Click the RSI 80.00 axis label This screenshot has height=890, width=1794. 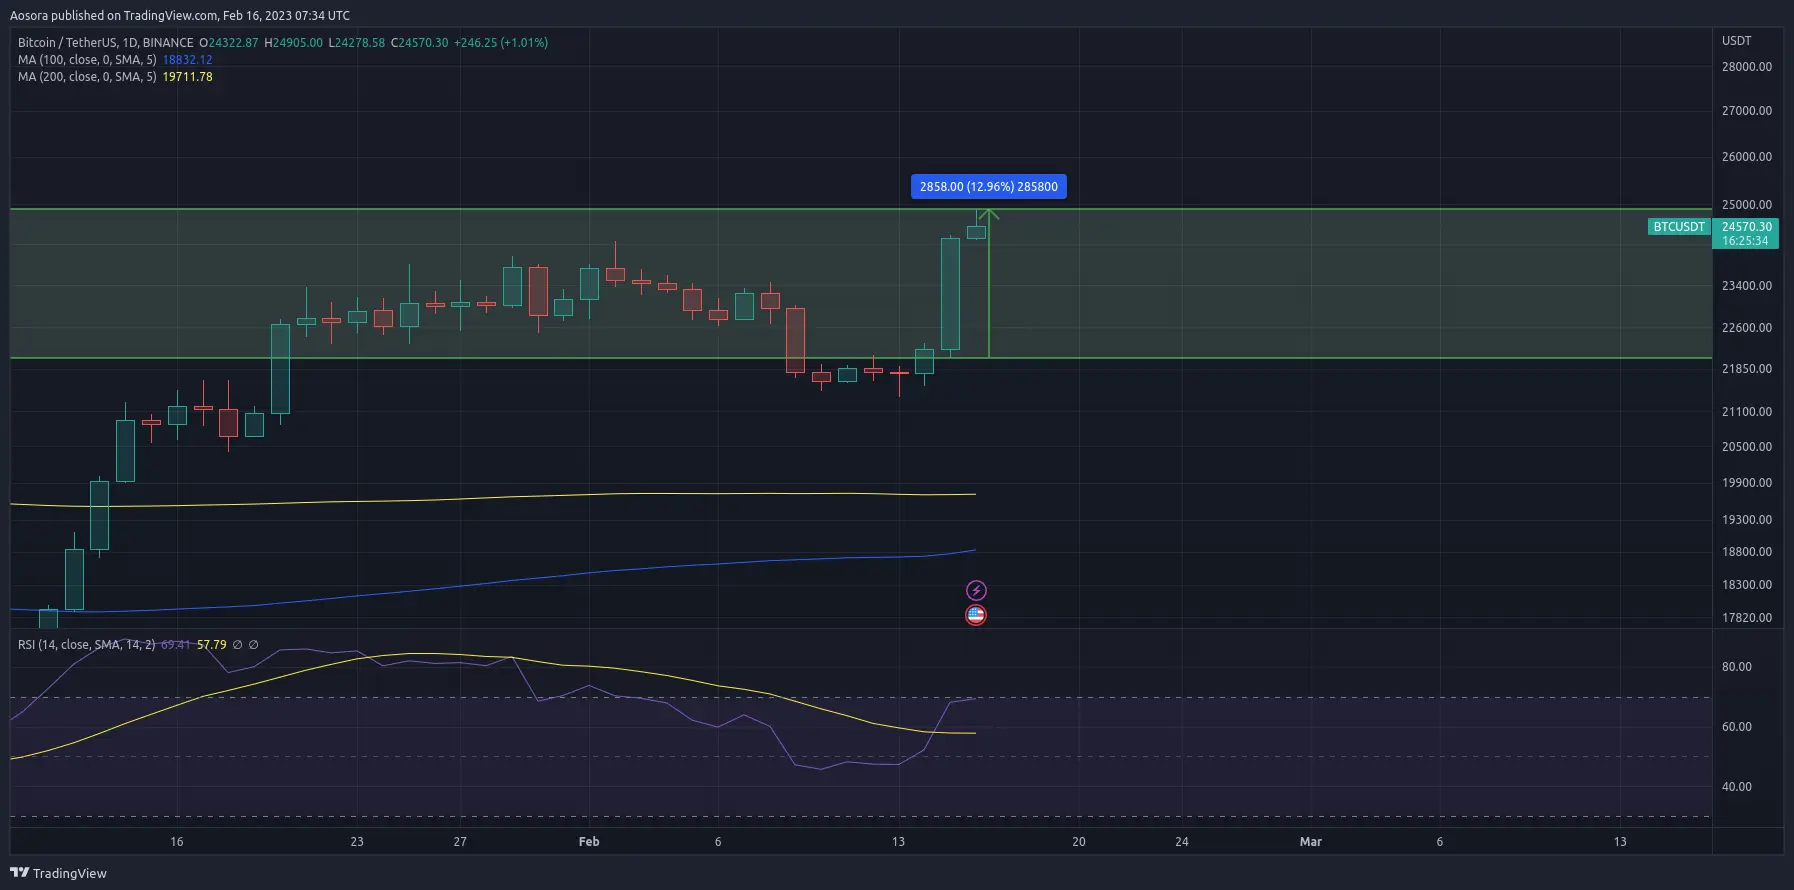click(1736, 667)
